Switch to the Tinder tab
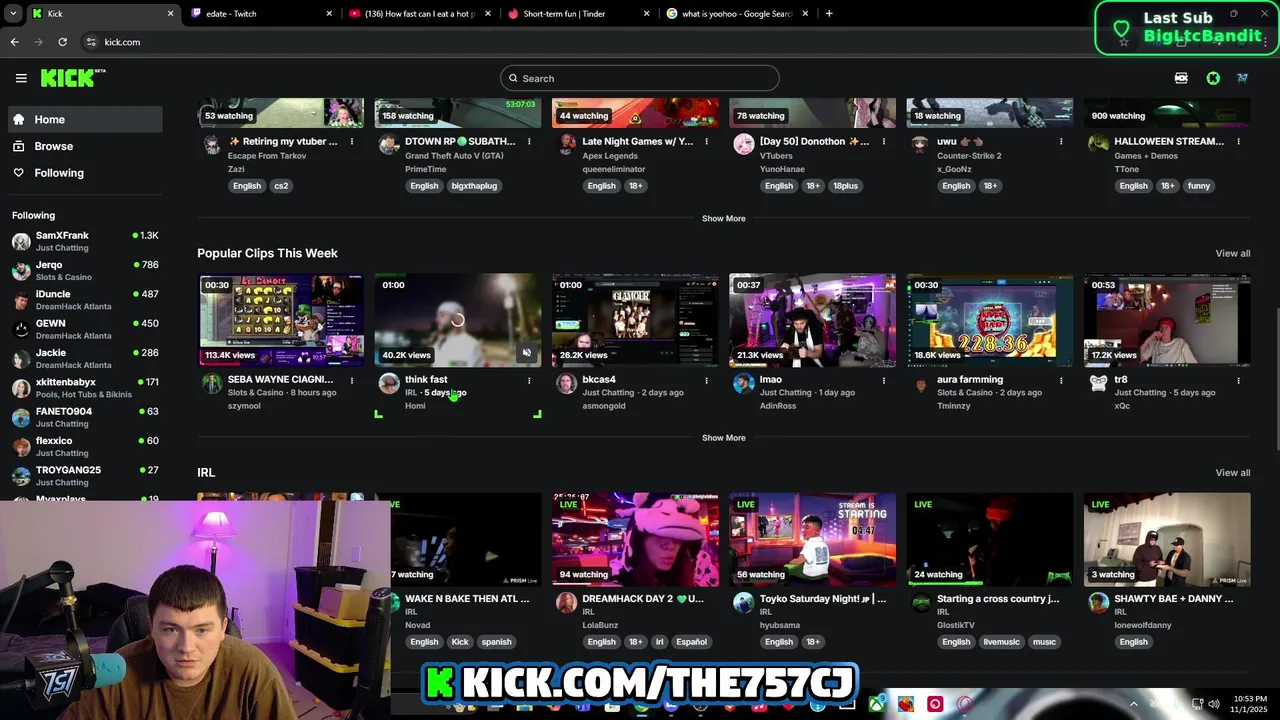 pyautogui.click(x=577, y=14)
